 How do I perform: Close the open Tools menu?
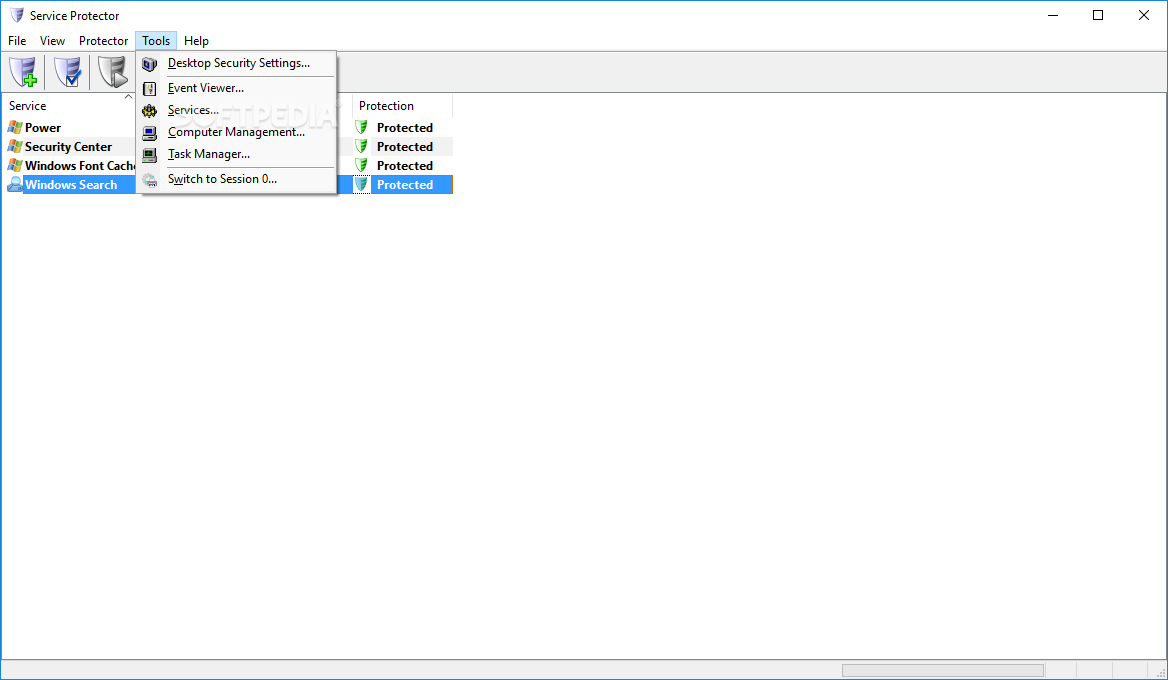[156, 41]
